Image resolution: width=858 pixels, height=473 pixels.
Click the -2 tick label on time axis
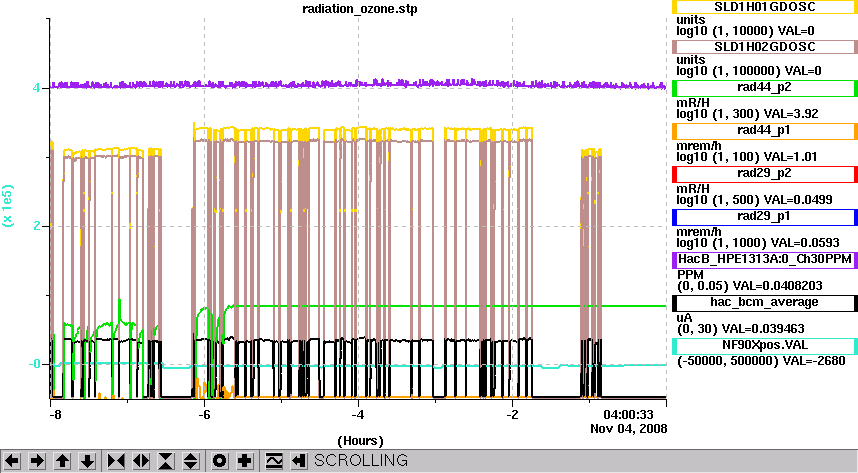pyautogui.click(x=512, y=414)
